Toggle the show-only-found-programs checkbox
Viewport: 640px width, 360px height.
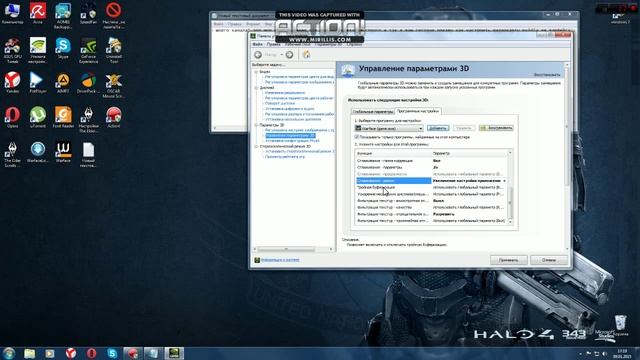357,137
